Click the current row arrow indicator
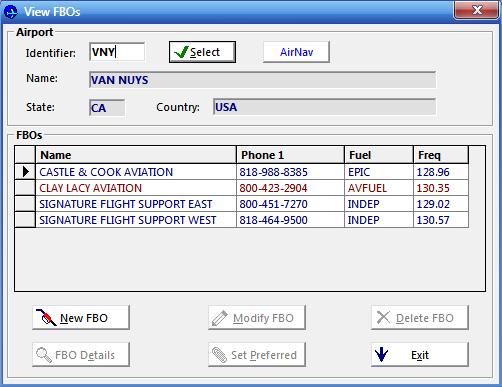 (x=26, y=172)
